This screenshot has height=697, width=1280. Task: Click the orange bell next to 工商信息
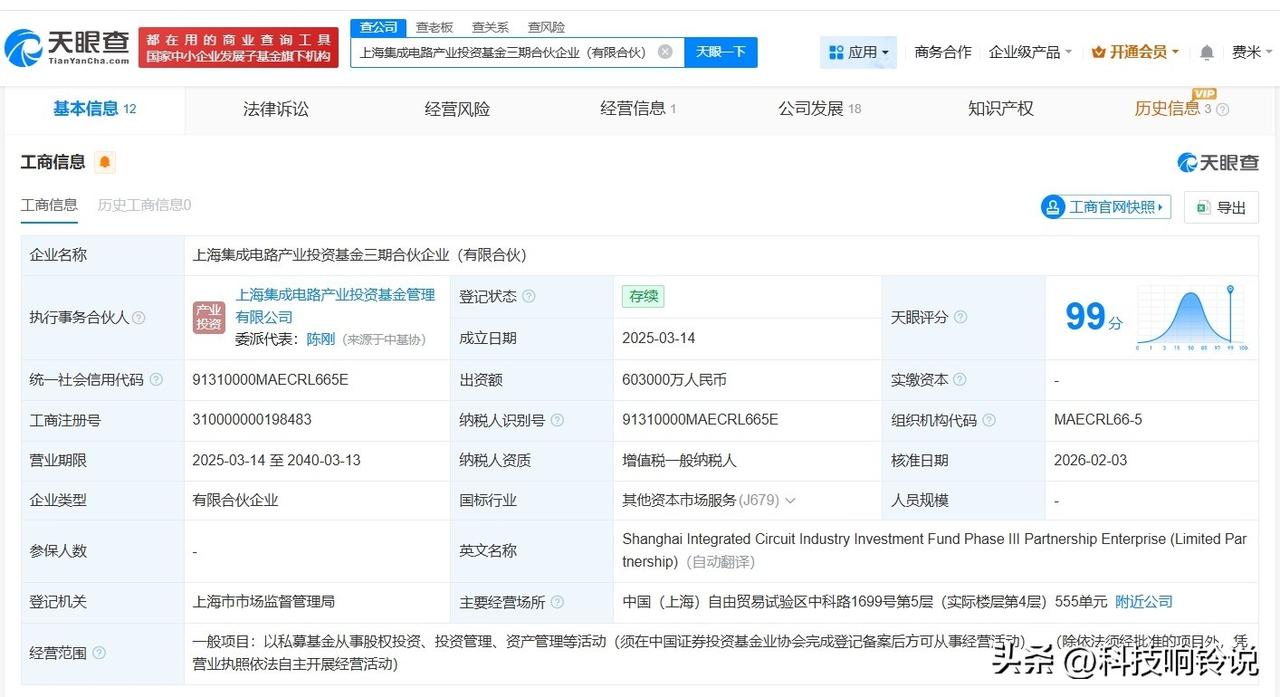pyautogui.click(x=105, y=162)
